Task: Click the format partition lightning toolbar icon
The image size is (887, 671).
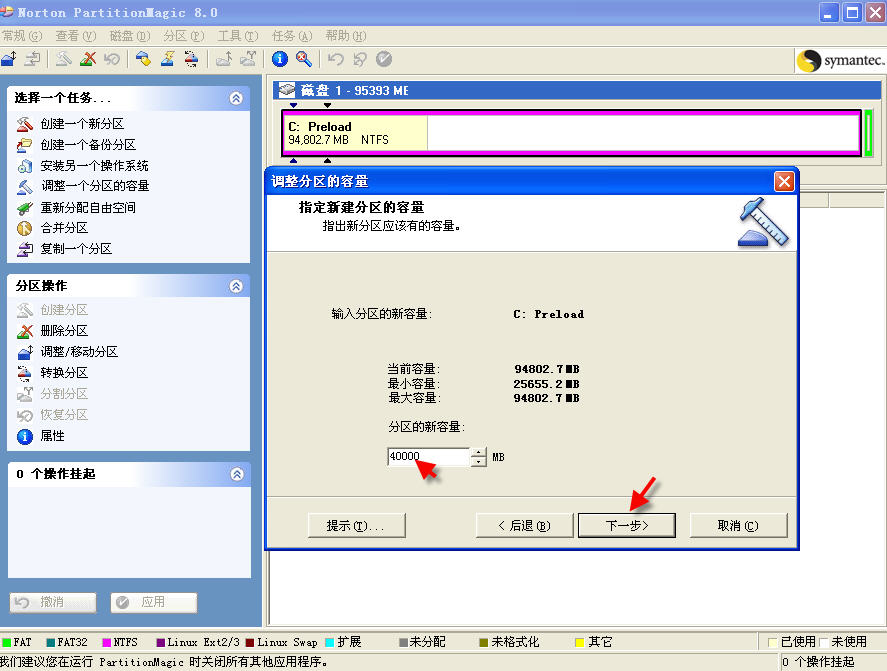Action: (x=167, y=59)
